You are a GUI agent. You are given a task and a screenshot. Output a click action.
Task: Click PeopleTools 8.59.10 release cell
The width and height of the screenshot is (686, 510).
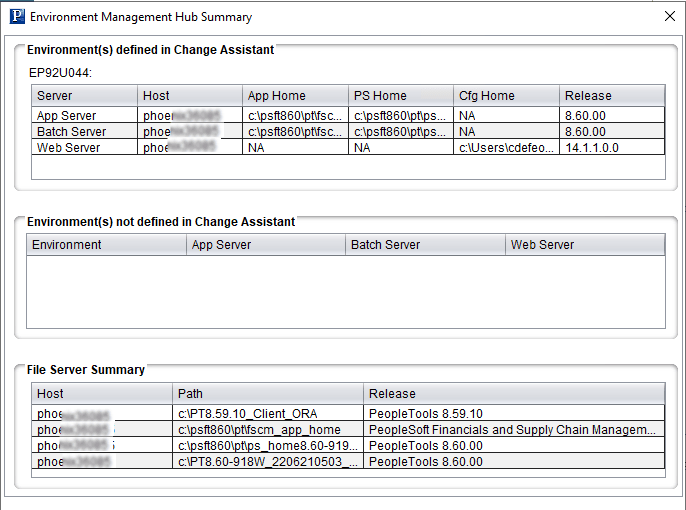click(514, 413)
